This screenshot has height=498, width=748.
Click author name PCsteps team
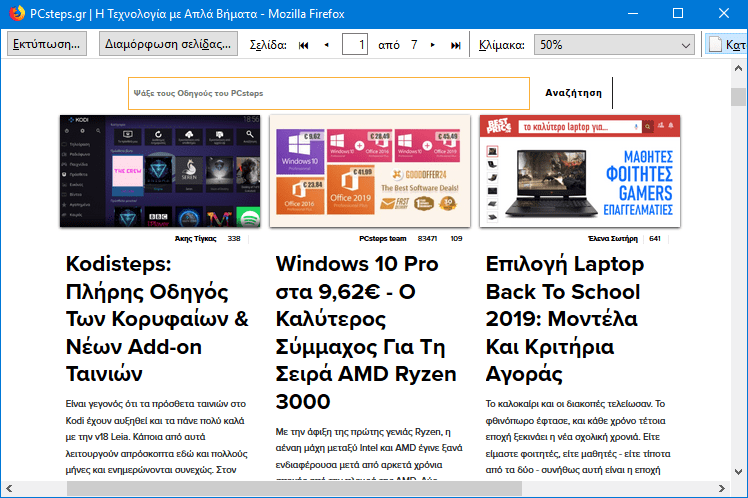(383, 239)
